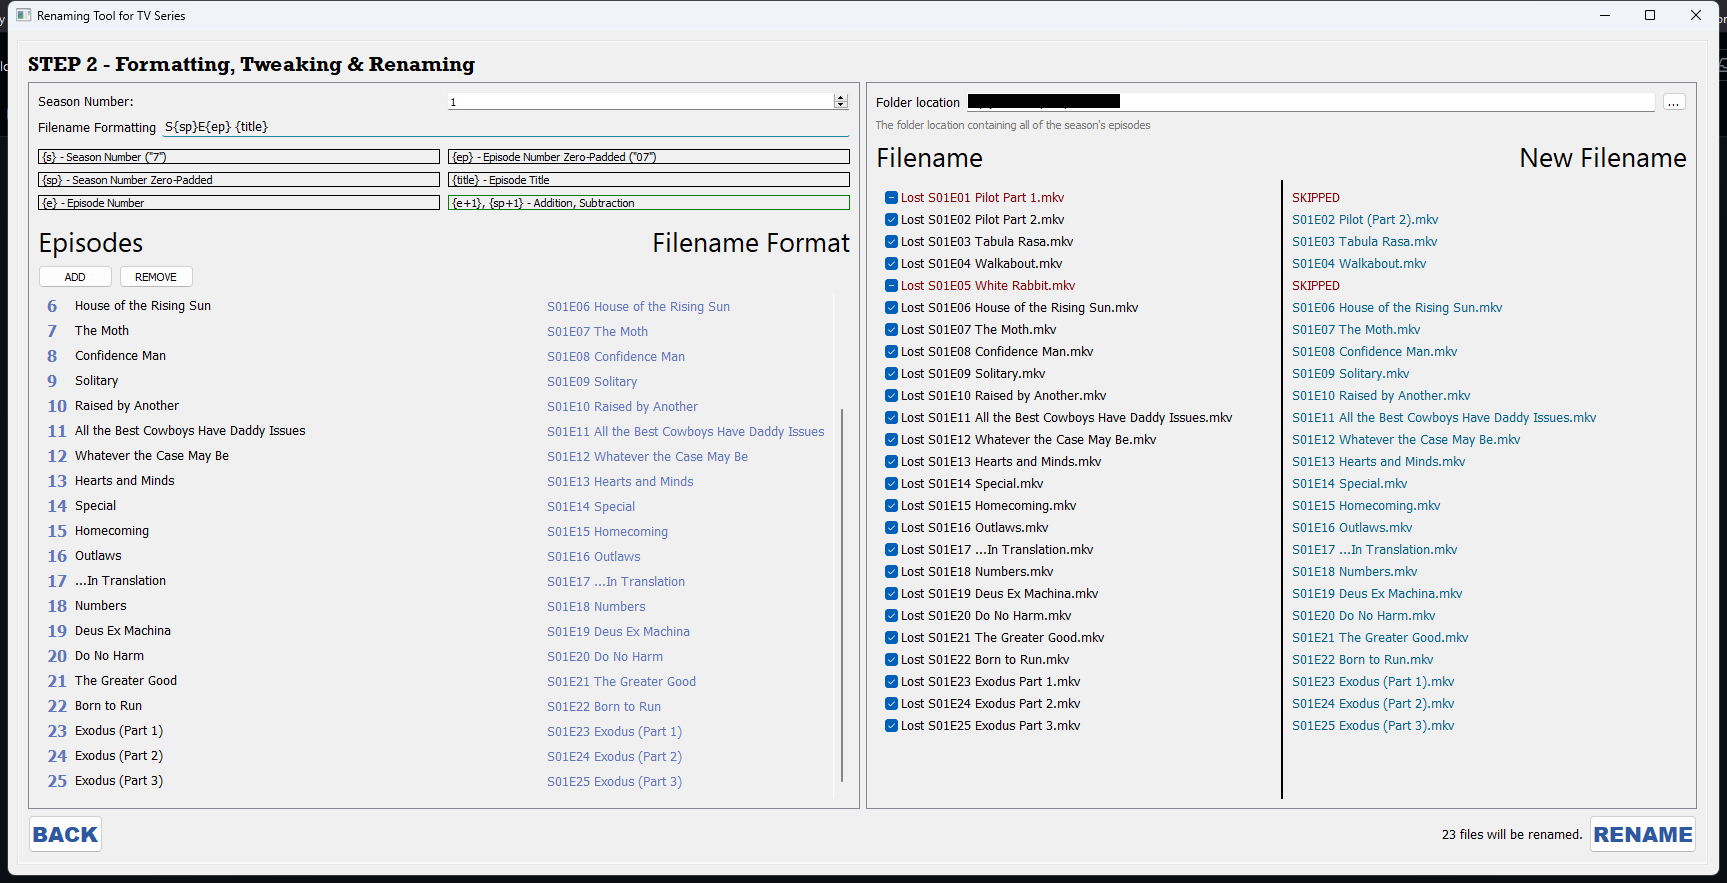This screenshot has height=883, width=1727.
Task: Toggle checkbox for Lost S01E11 All the Best Cowboys
Action: point(891,418)
